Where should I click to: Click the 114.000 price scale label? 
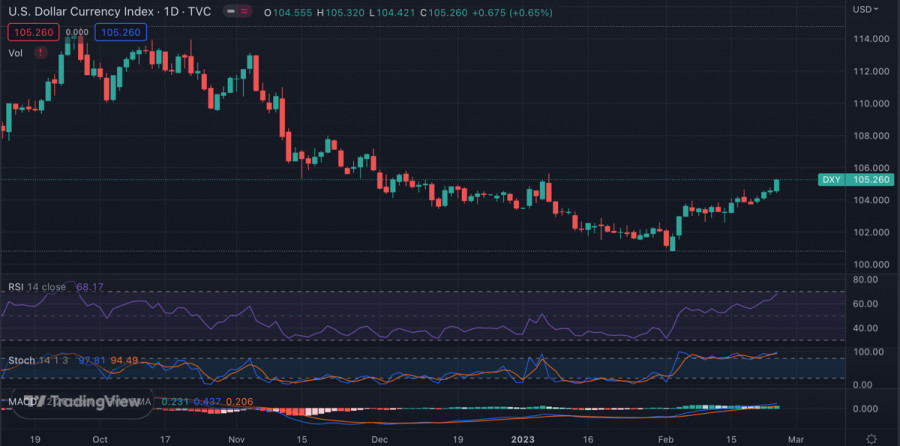tap(871, 39)
